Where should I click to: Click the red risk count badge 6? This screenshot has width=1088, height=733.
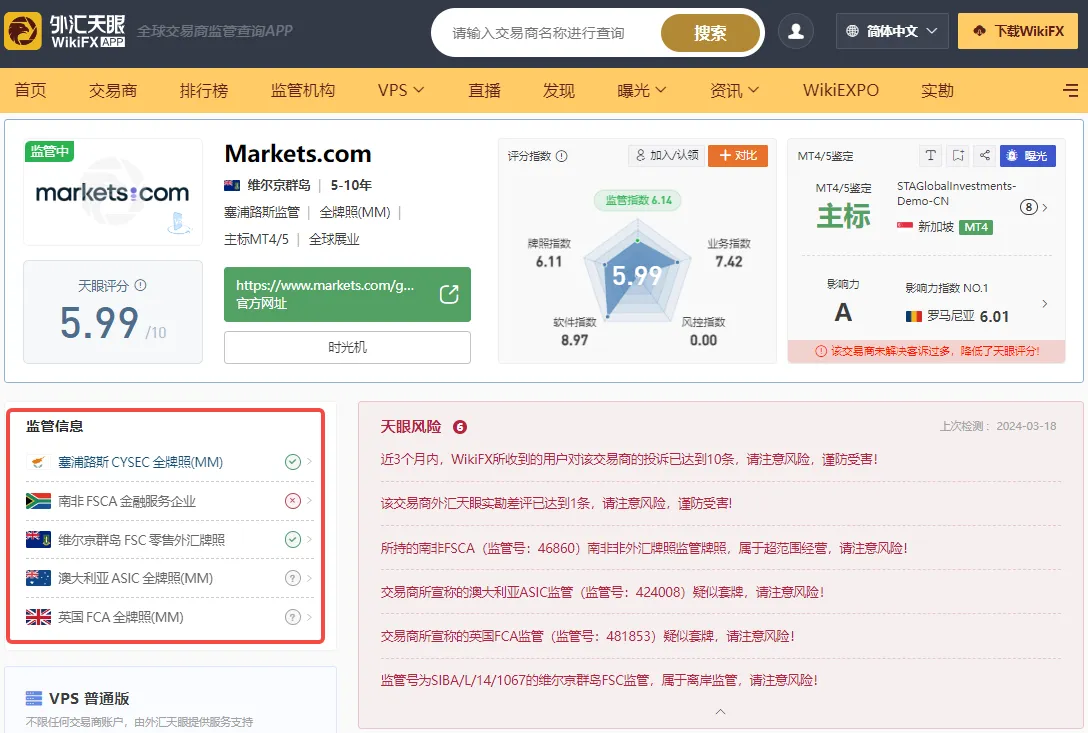459,427
